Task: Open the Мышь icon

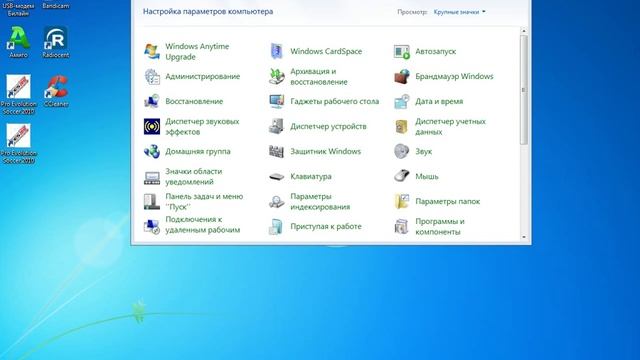Action: coord(402,177)
